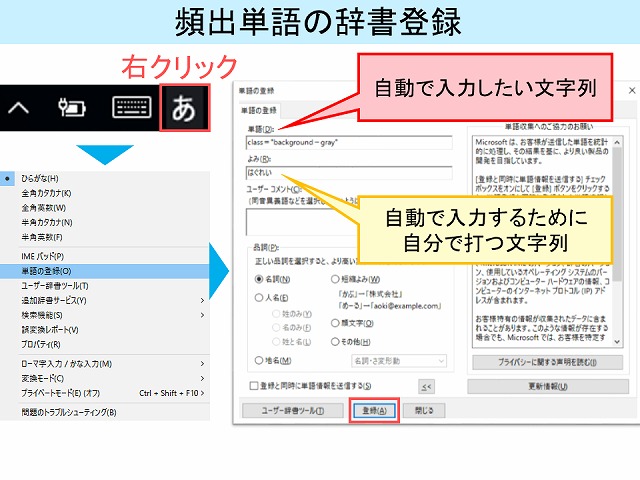Screen dimensions: 640x480
Task: Select 全角カタカナ(K) input mode
Action: tap(105, 193)
